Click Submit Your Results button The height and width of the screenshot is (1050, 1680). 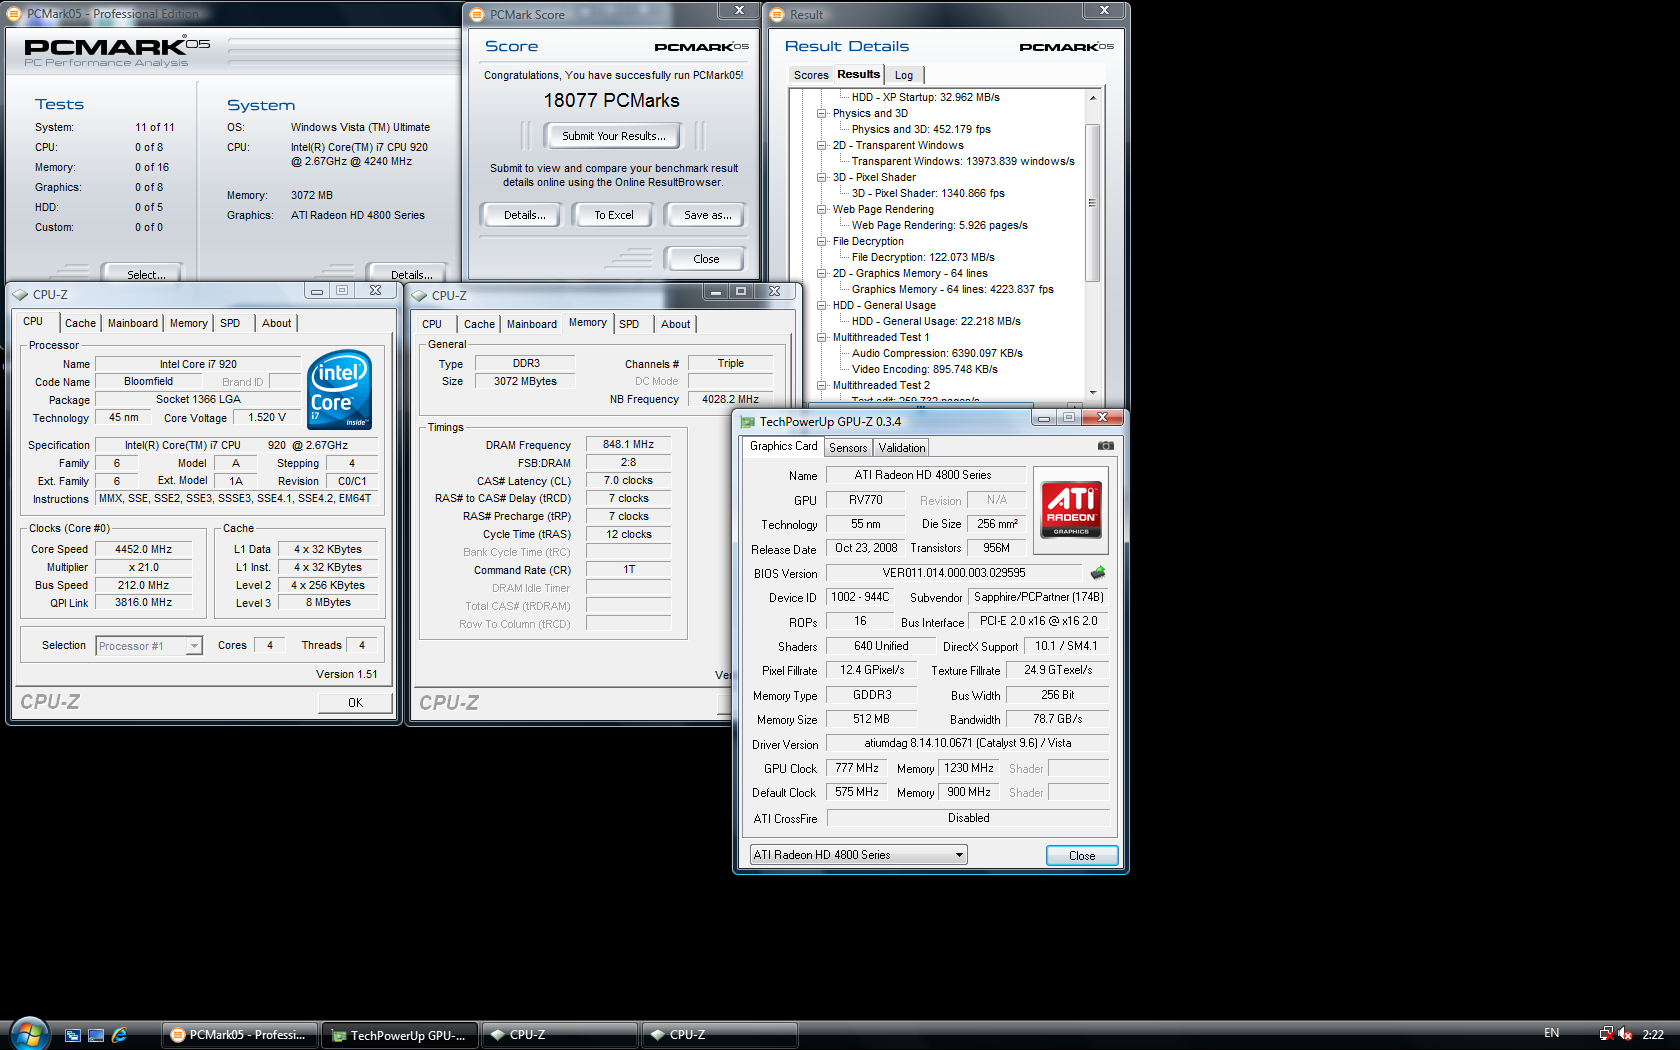click(x=613, y=136)
